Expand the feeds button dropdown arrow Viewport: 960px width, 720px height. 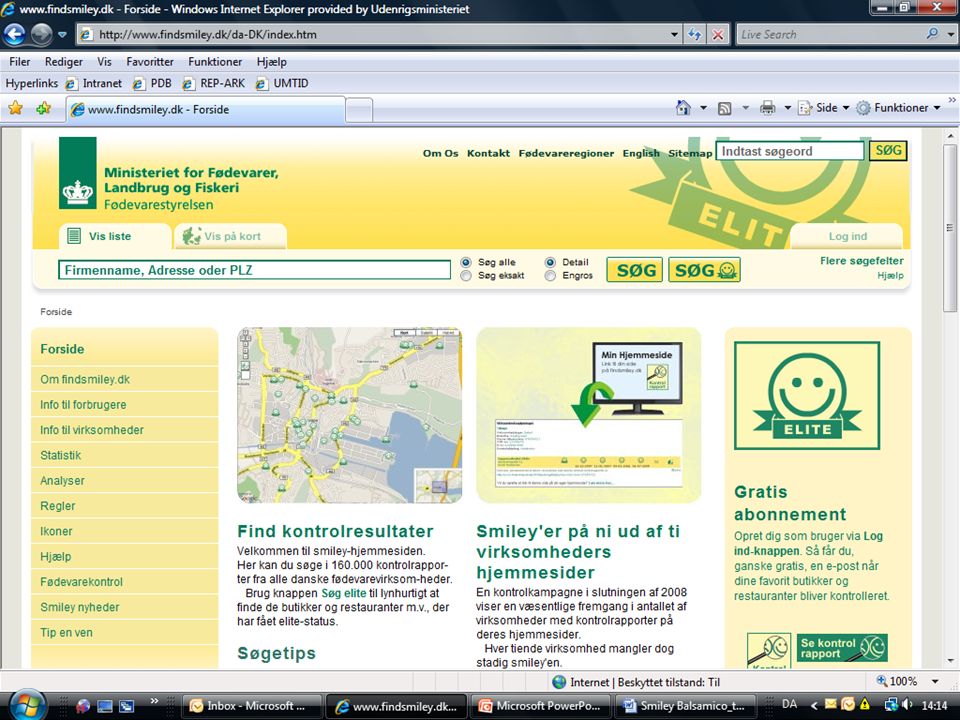745,108
